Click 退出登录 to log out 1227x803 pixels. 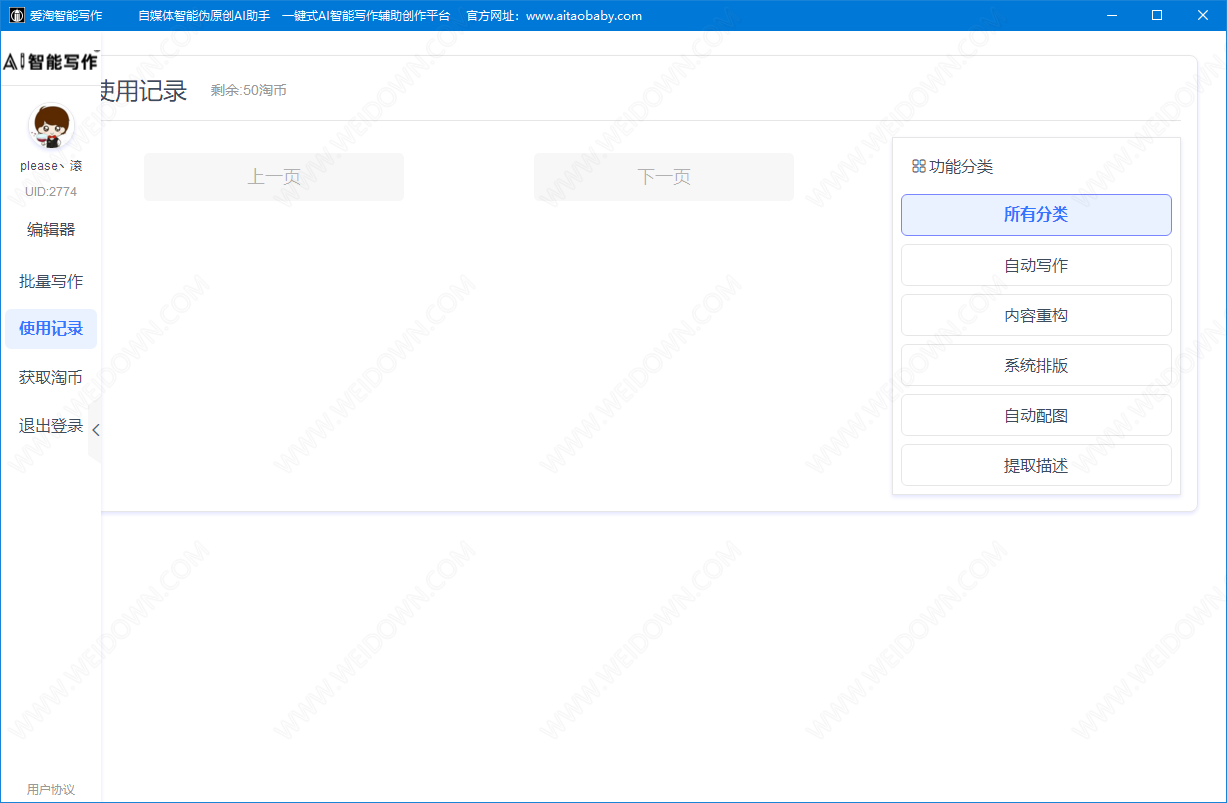(51, 426)
